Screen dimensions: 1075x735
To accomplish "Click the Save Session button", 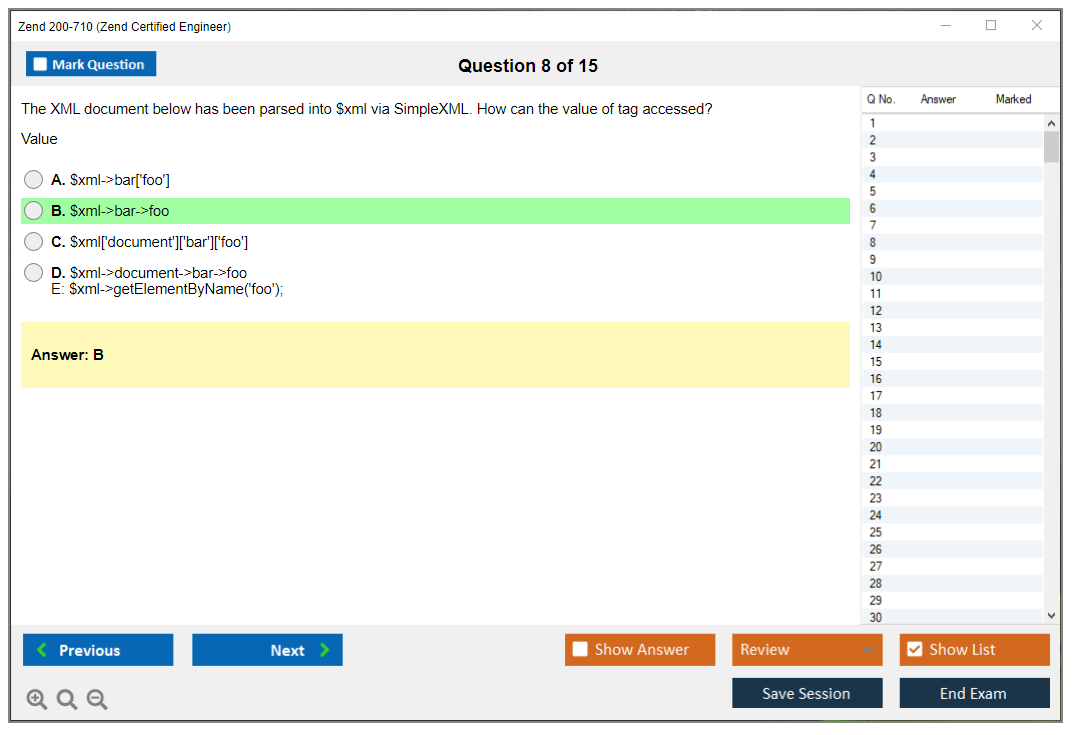I will 807,693.
